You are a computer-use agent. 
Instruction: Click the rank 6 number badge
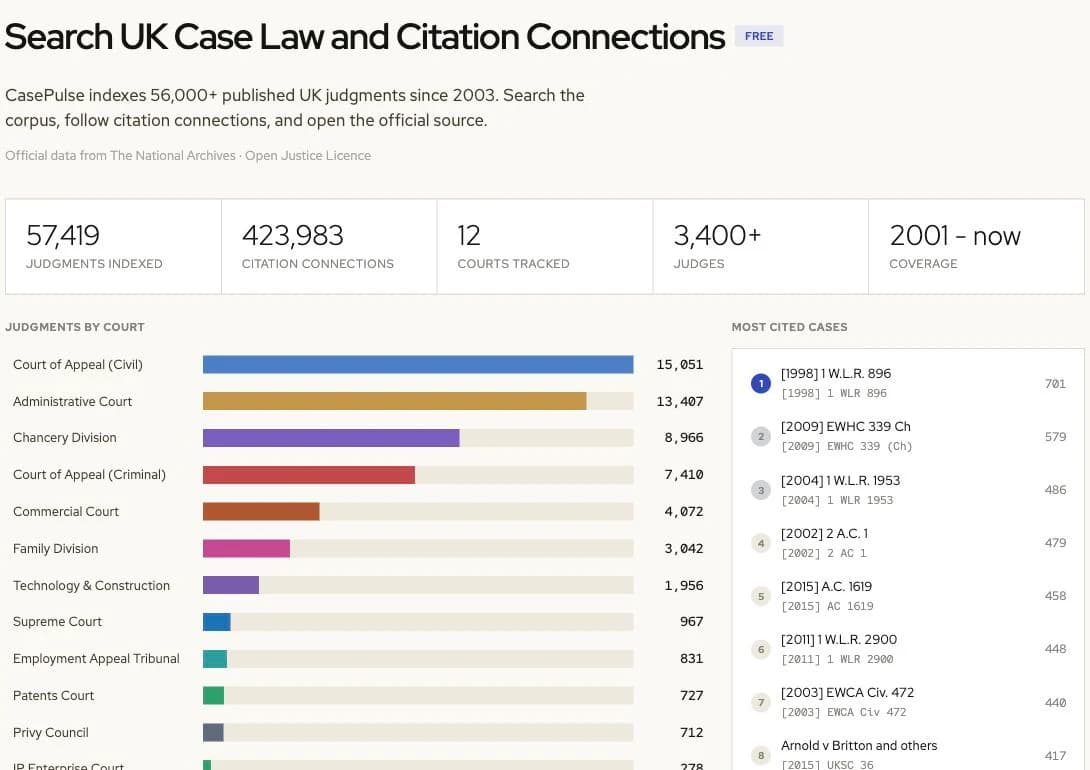tap(760, 649)
